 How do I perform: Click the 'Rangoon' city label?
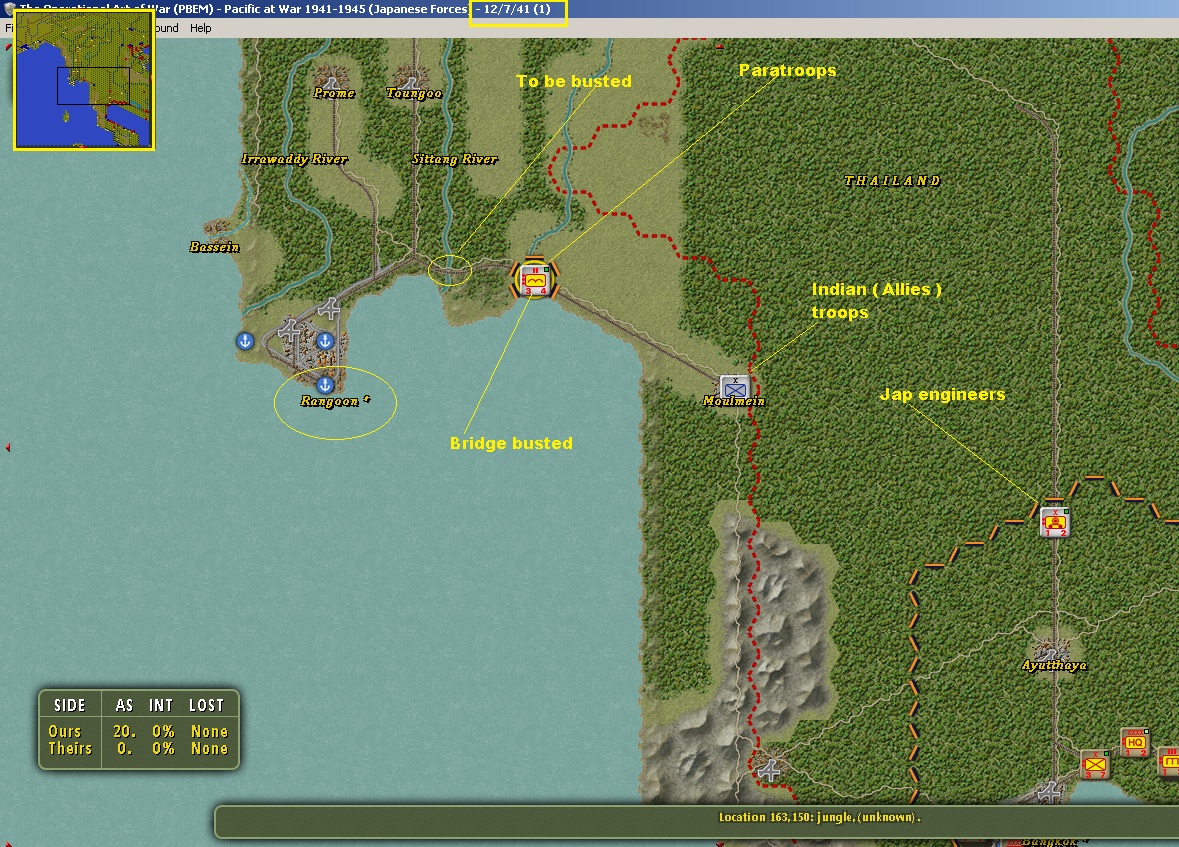329,401
